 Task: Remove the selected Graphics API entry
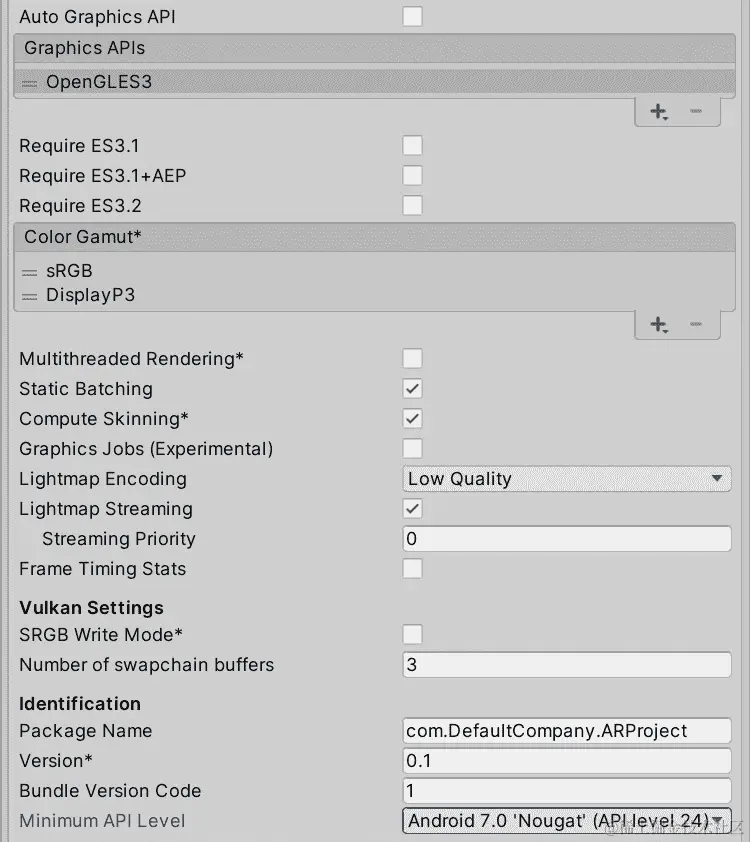pos(696,111)
